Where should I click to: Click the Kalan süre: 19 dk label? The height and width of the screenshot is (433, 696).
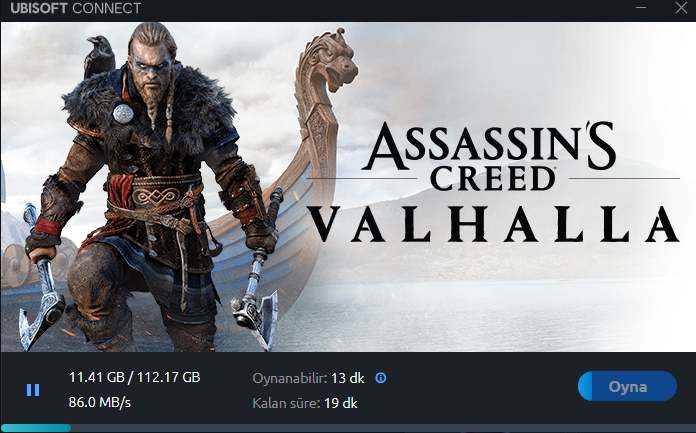(x=305, y=403)
